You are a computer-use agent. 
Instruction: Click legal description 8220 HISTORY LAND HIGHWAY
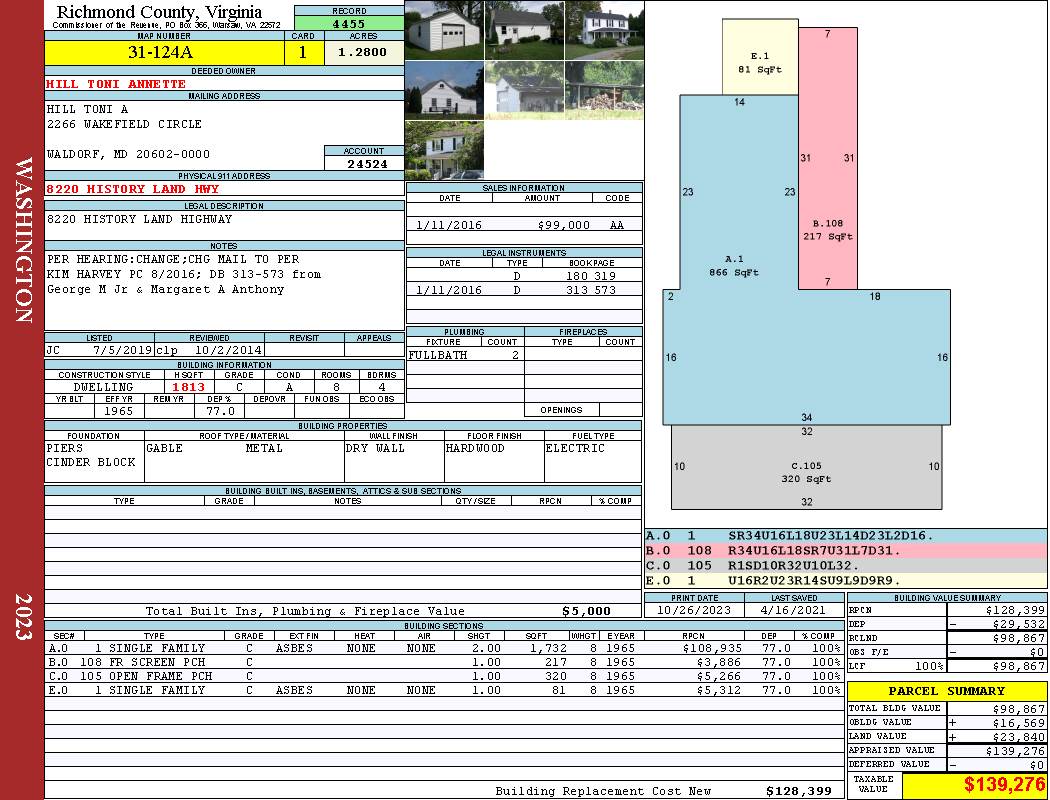139,219
